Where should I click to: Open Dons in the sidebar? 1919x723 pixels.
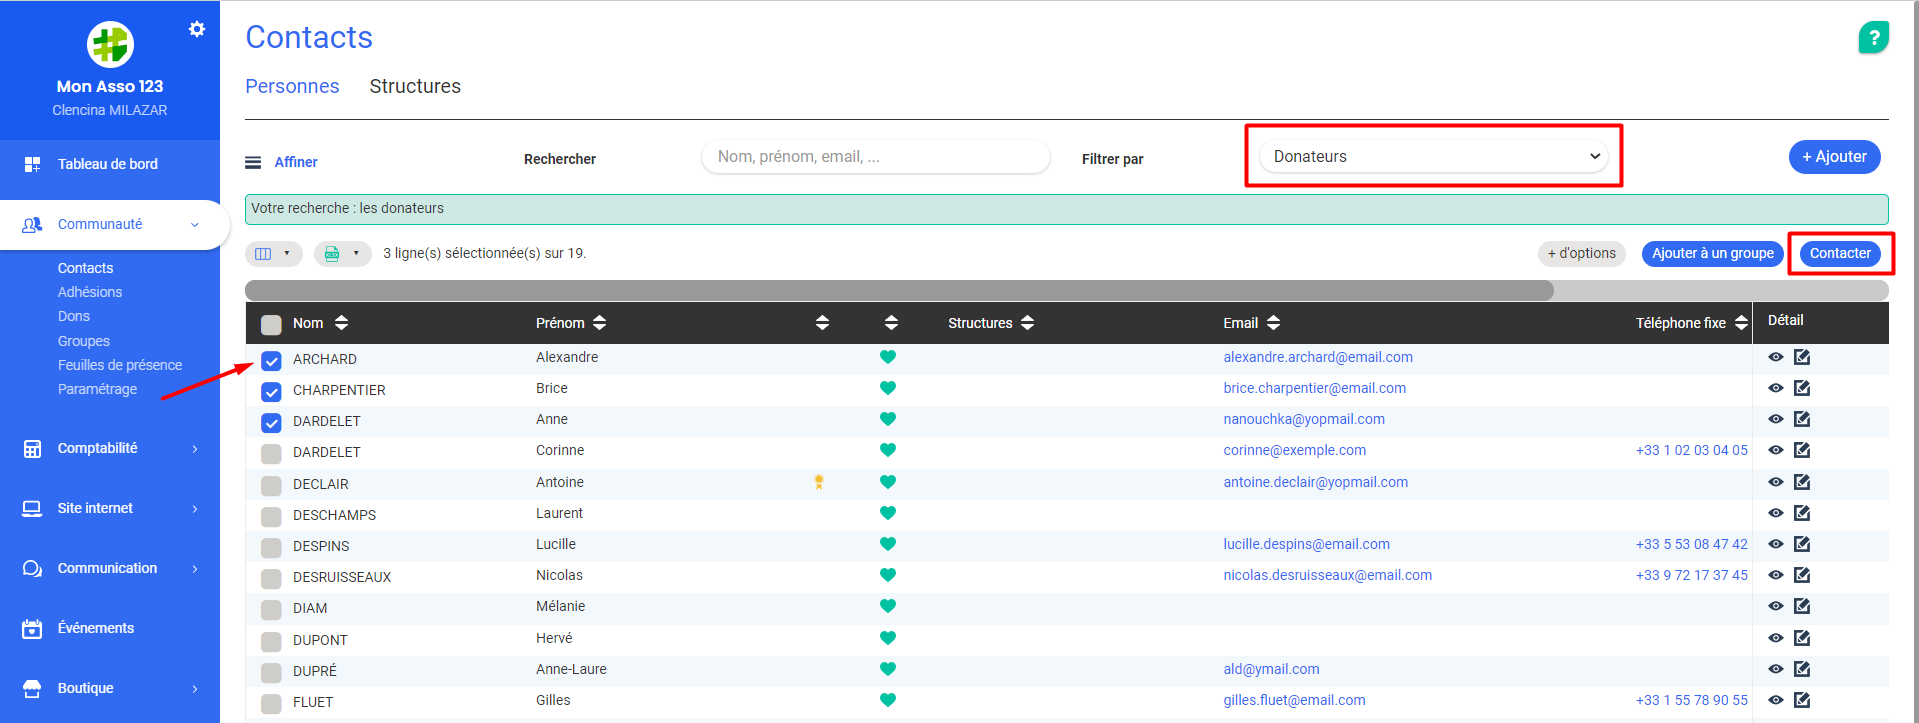pyautogui.click(x=74, y=316)
